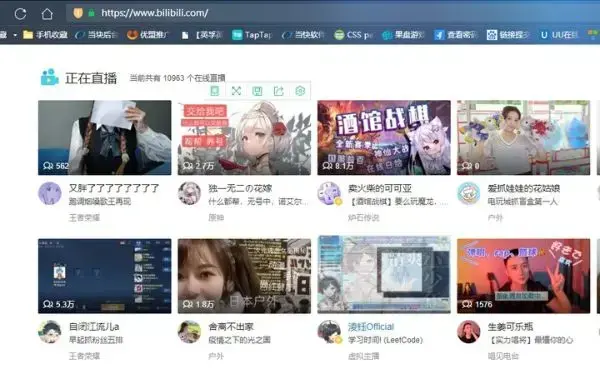Image resolution: width=600 pixels, height=379 pixels.
Task: Open the 自闭江流儿a game stream thumbnail
Action: tap(104, 276)
